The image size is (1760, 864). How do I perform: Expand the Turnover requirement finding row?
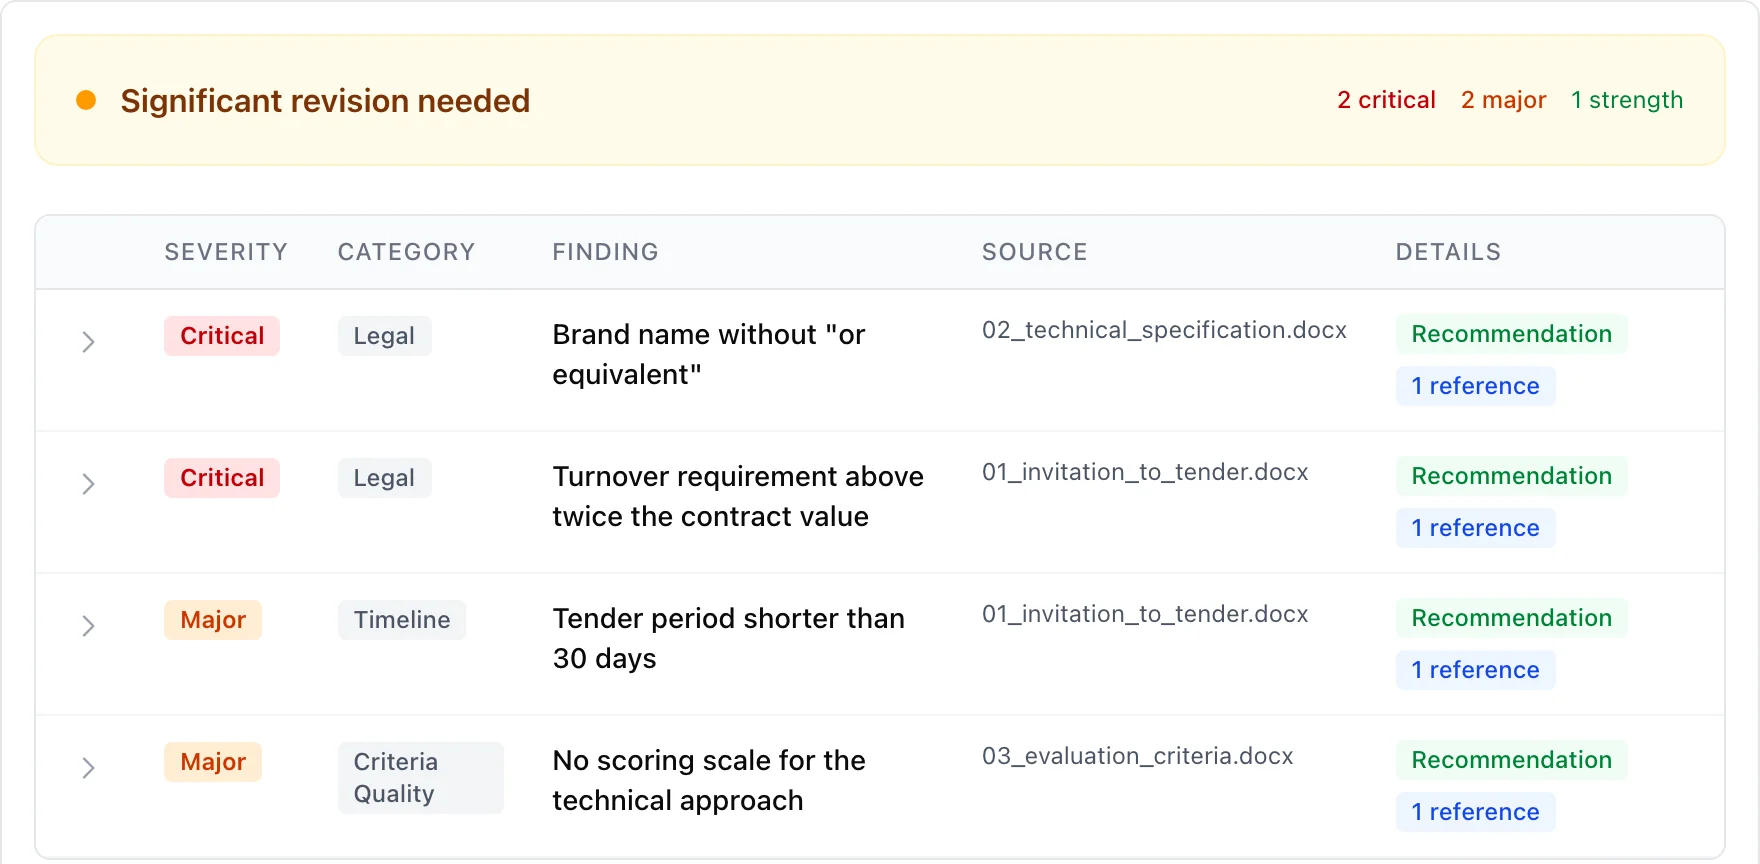click(88, 484)
